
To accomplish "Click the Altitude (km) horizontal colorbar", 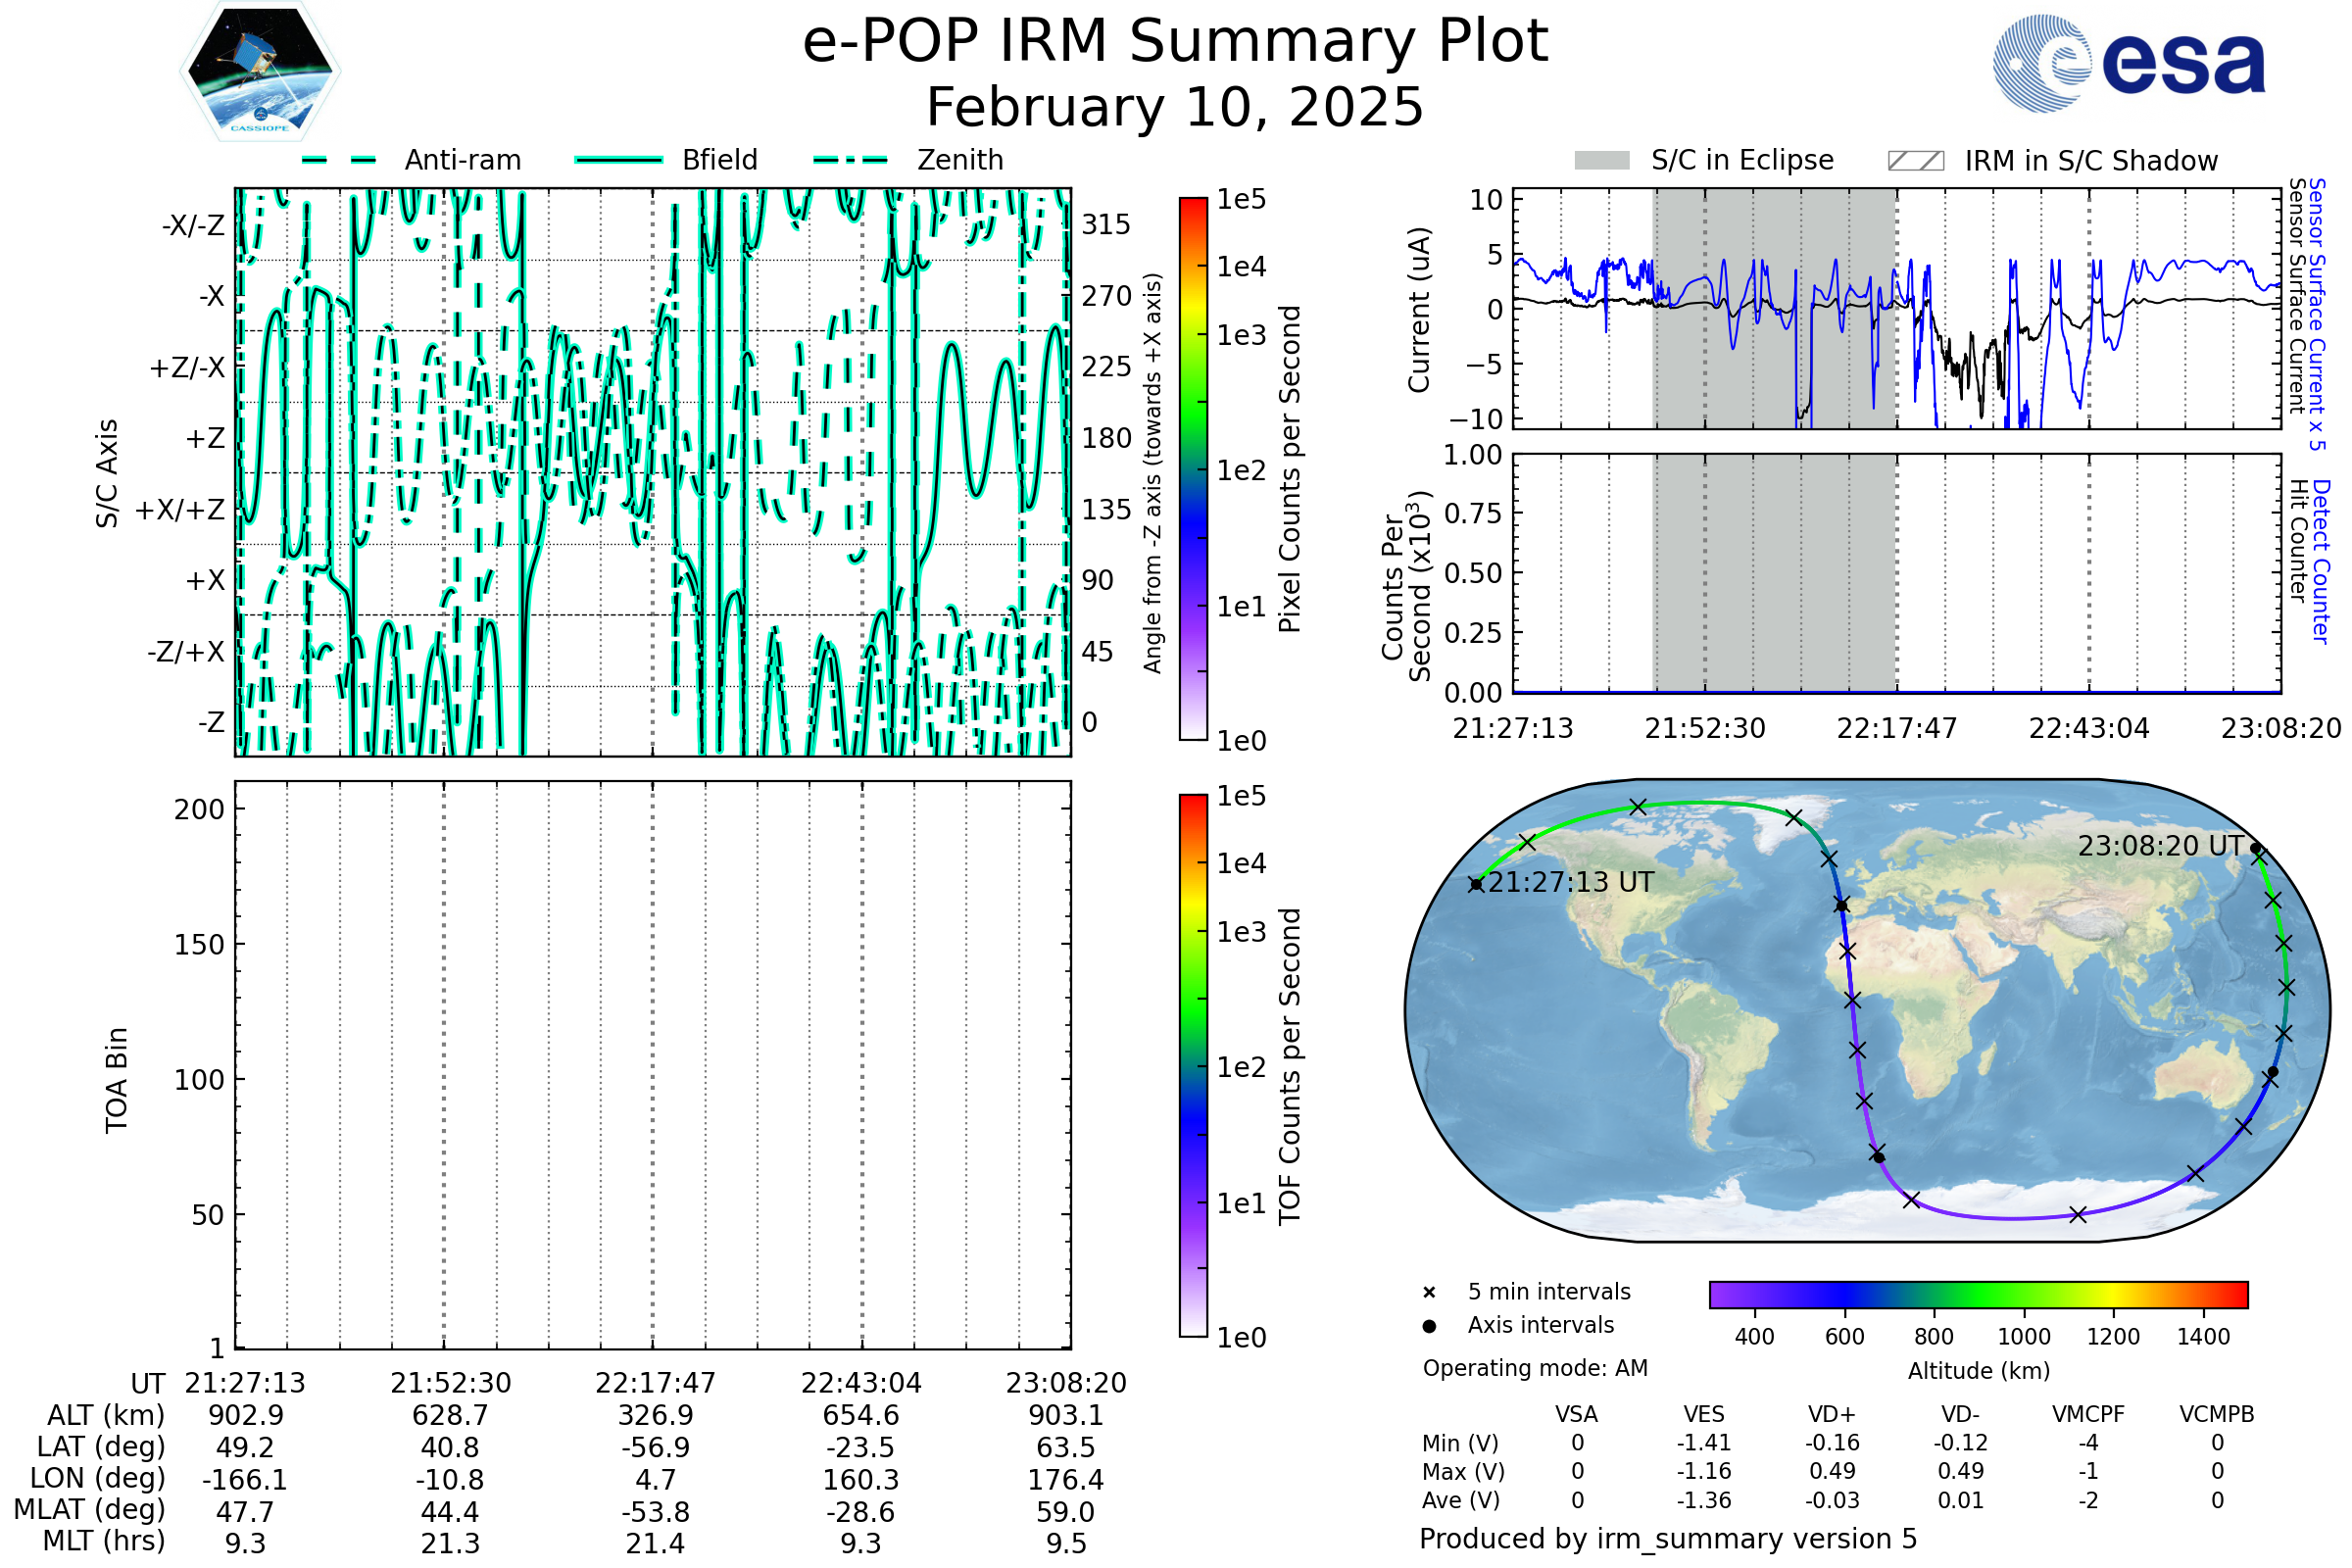I will 1978,1294.
